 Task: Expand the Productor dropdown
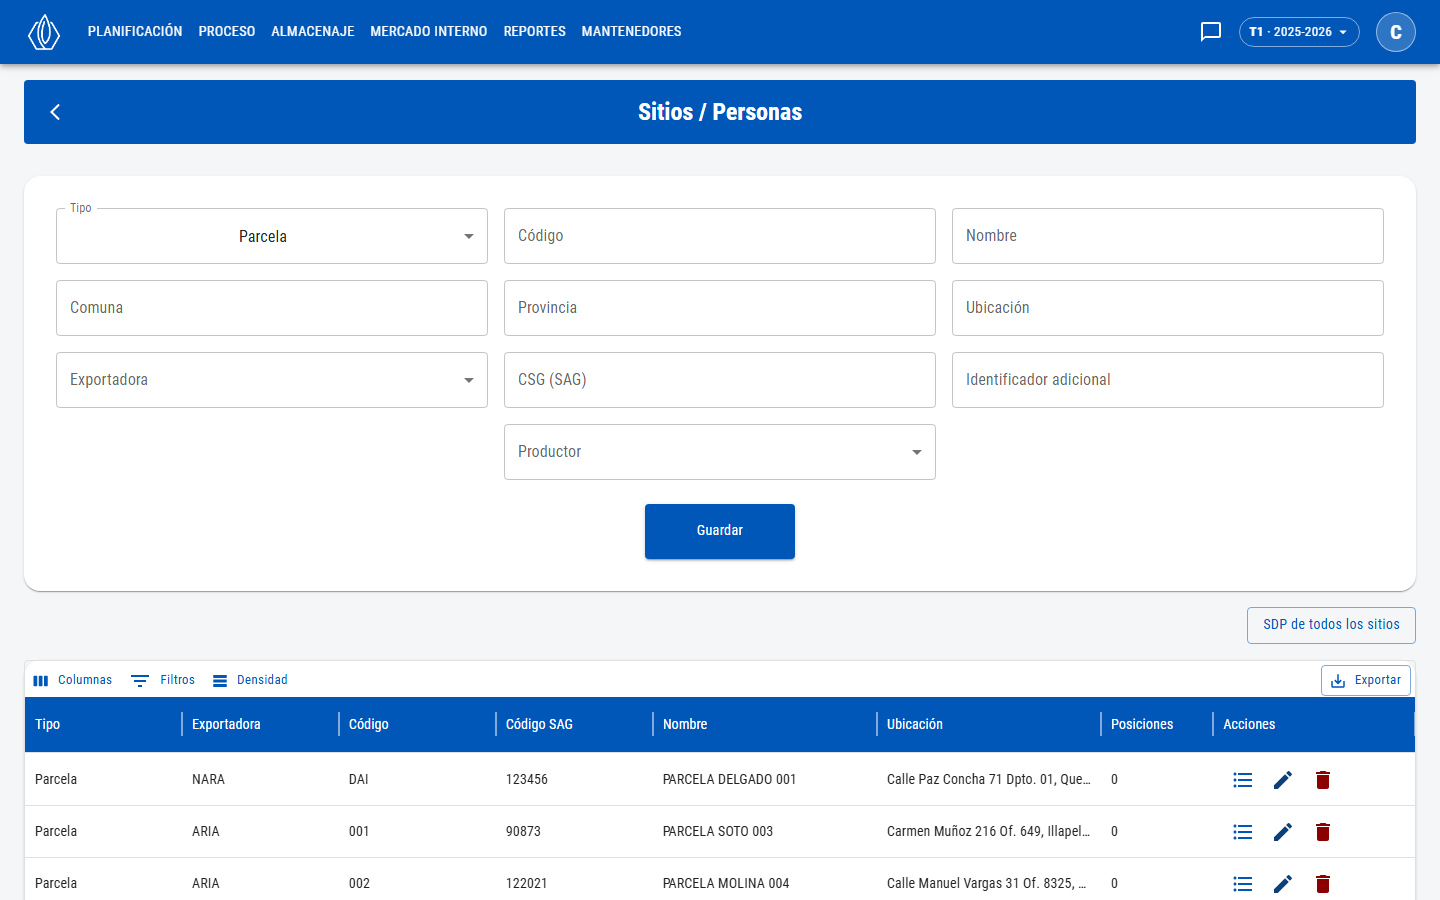coord(720,452)
